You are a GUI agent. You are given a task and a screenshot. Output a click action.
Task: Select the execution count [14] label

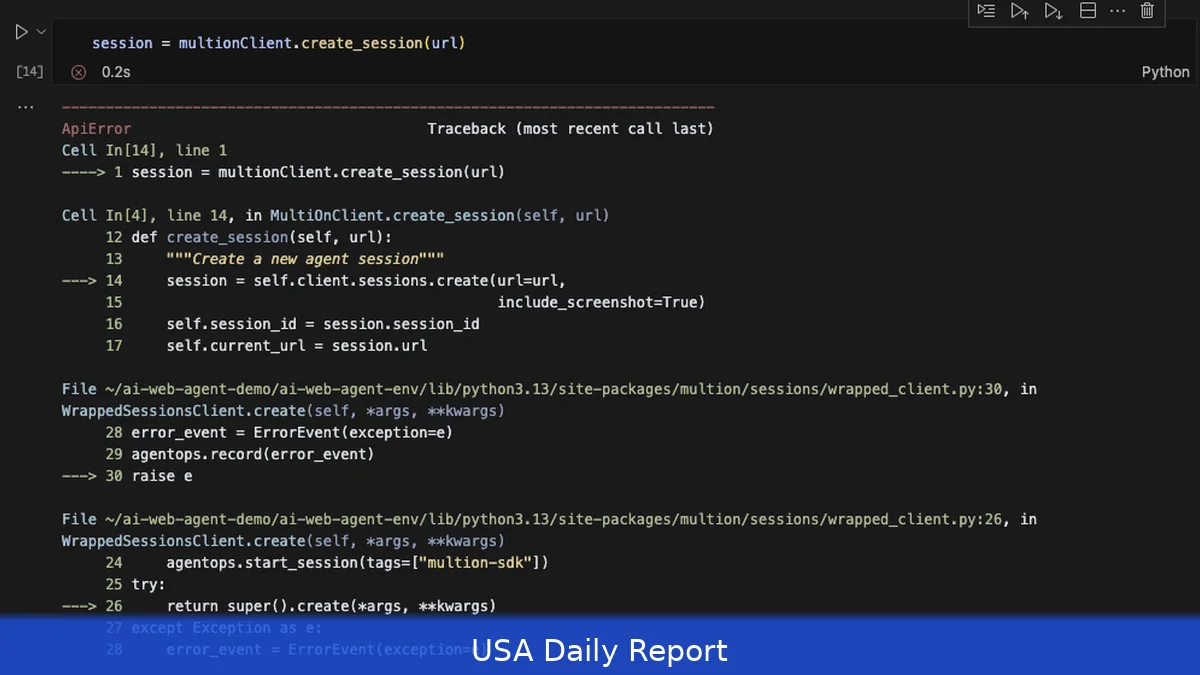29,71
